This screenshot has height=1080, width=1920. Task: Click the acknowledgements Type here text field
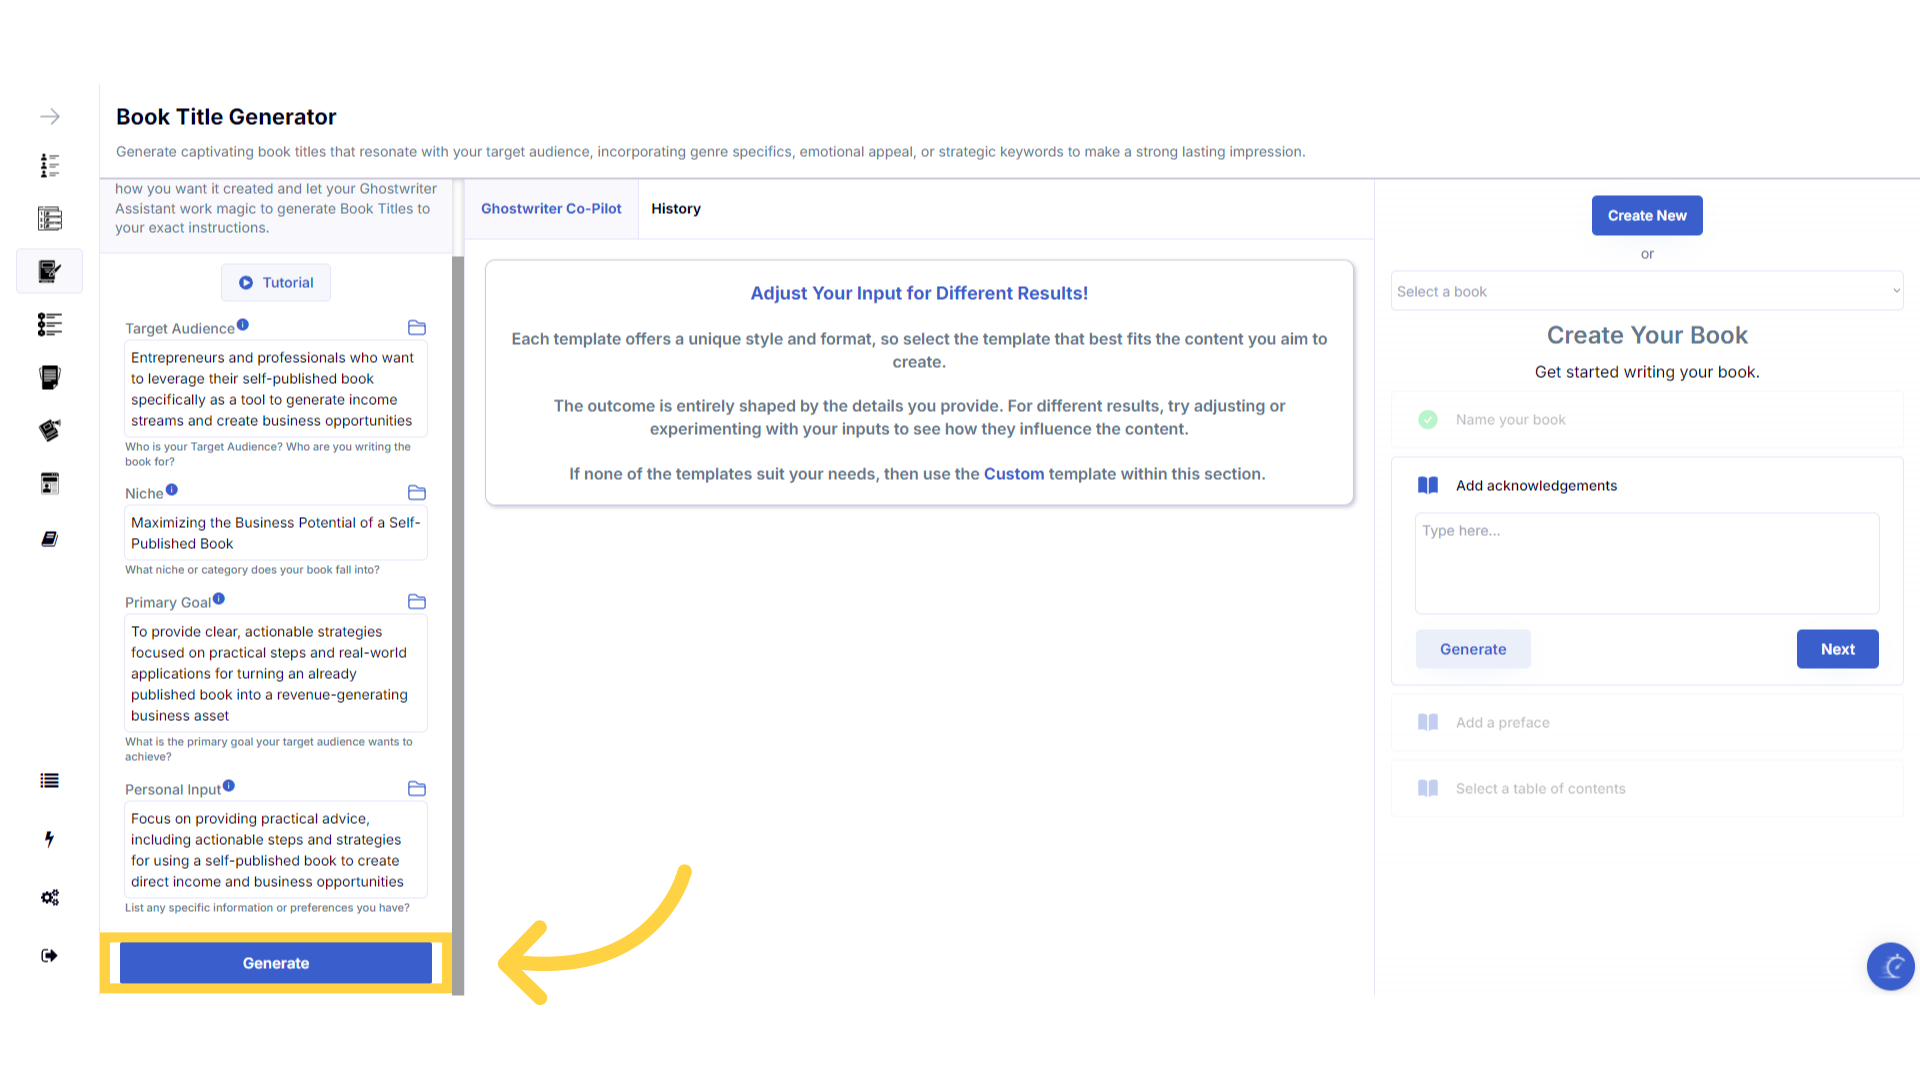click(1647, 563)
